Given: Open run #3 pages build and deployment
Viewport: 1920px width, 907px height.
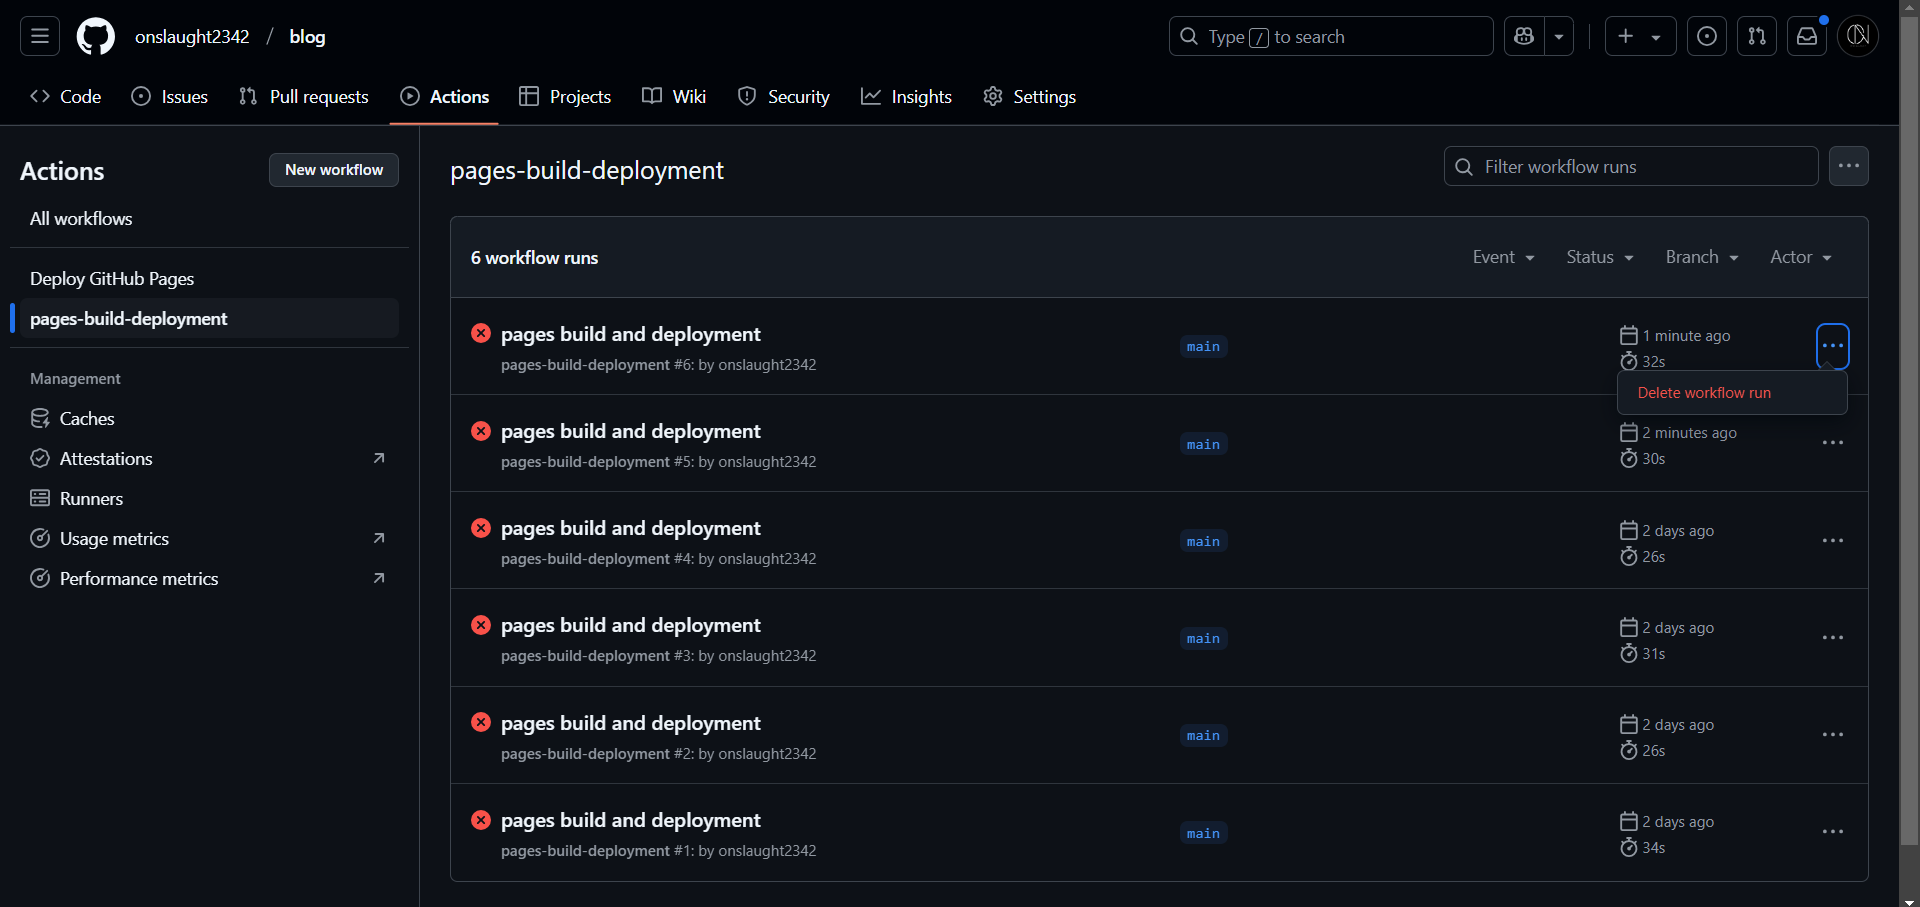Looking at the screenshot, I should (x=630, y=625).
